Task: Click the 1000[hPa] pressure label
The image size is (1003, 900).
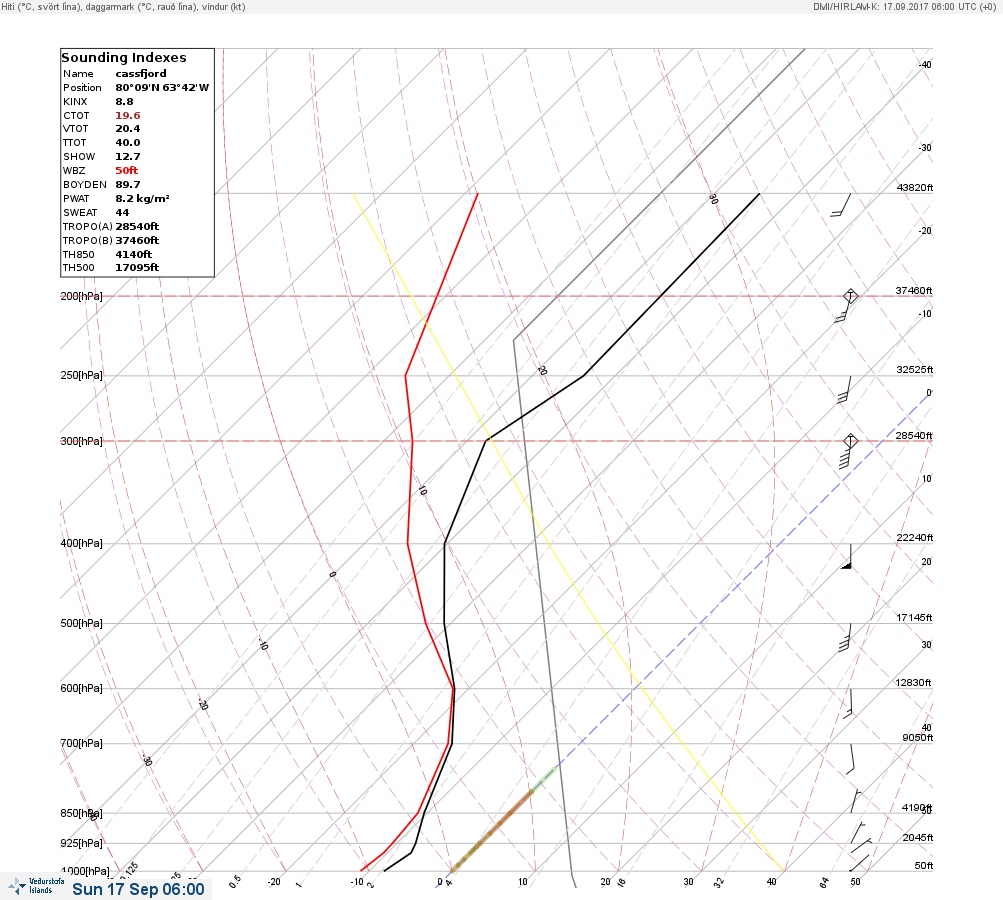Action: tap(84, 871)
